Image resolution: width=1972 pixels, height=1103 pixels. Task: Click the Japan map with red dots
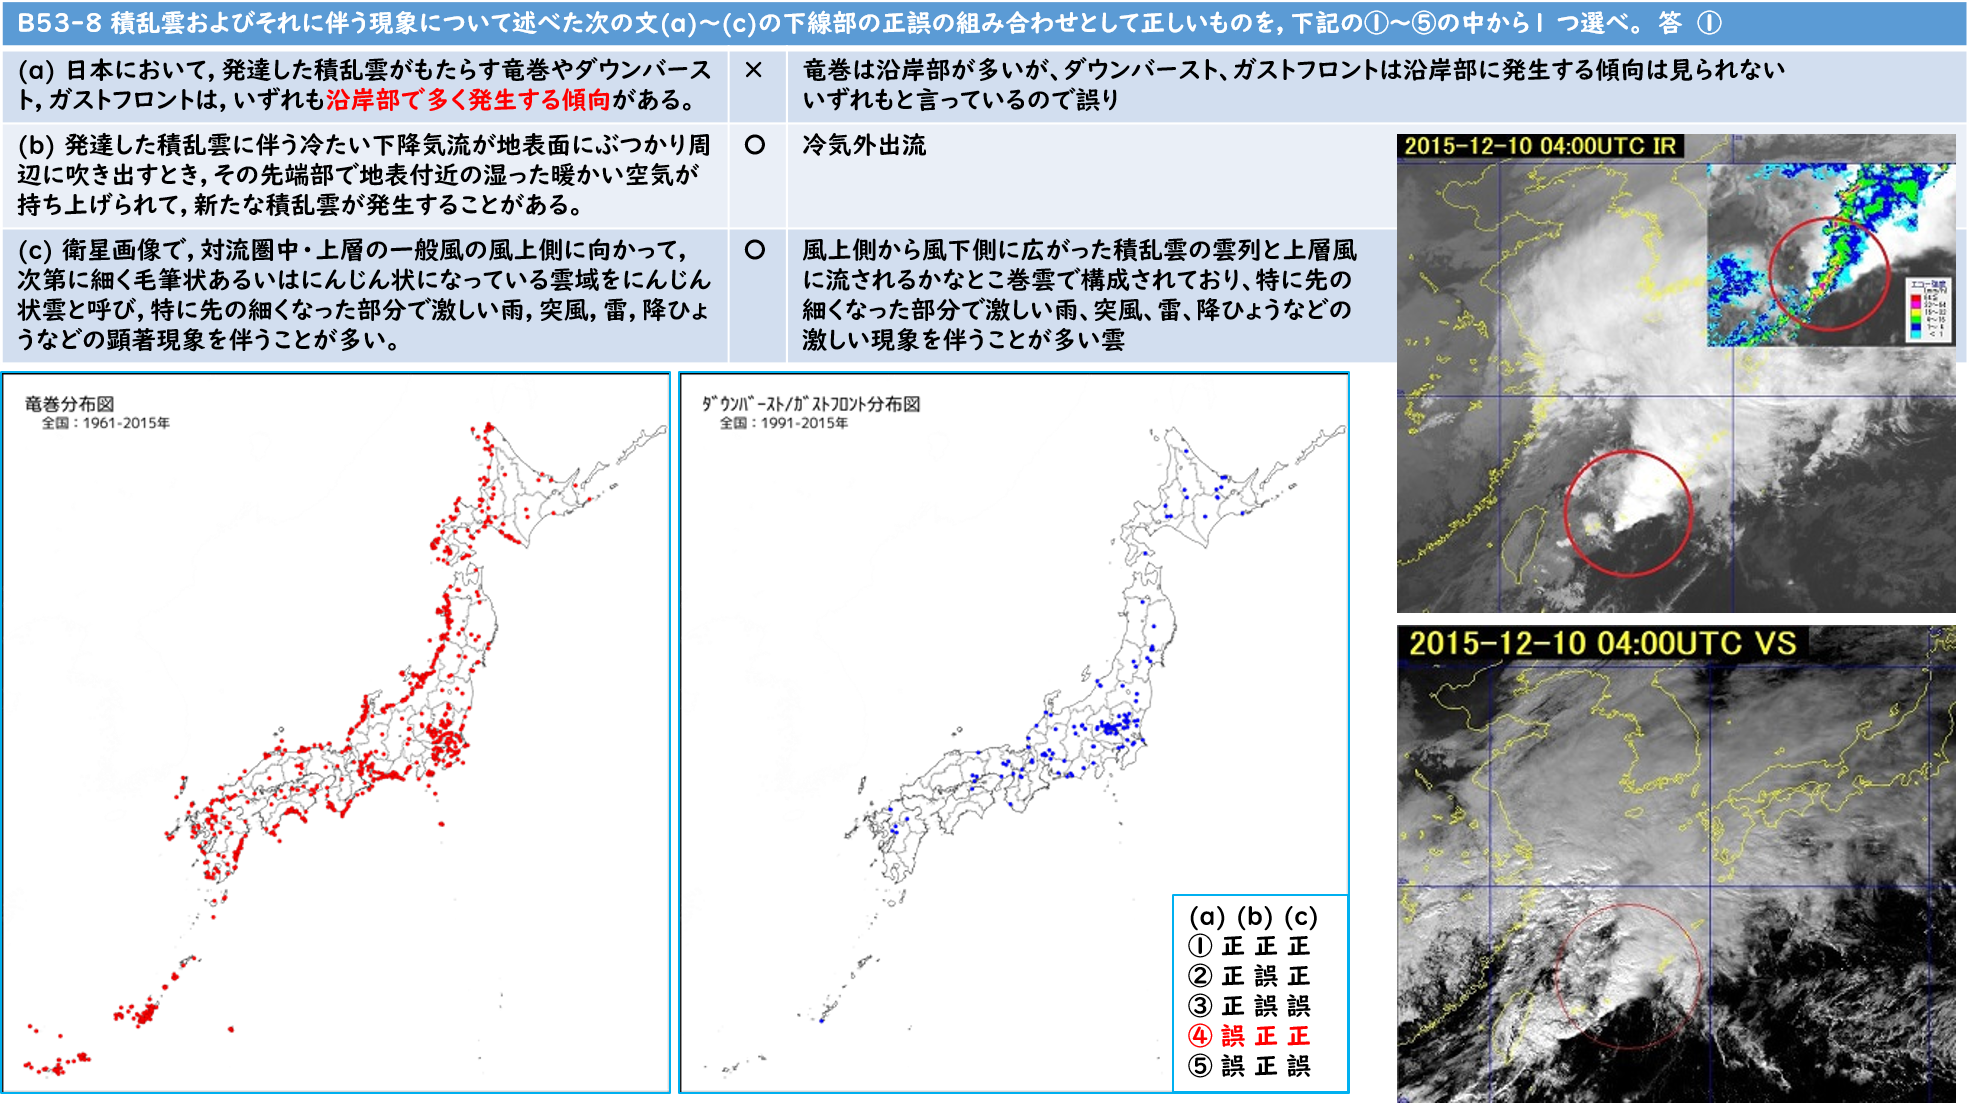tap(335, 733)
